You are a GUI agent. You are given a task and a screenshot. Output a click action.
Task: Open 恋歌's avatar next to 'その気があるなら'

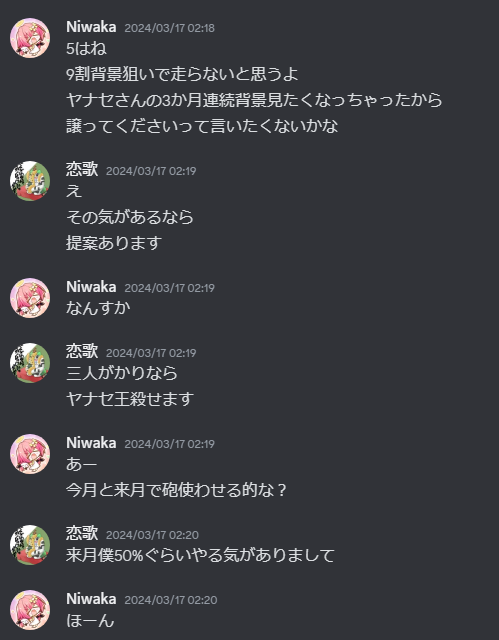click(x=30, y=181)
